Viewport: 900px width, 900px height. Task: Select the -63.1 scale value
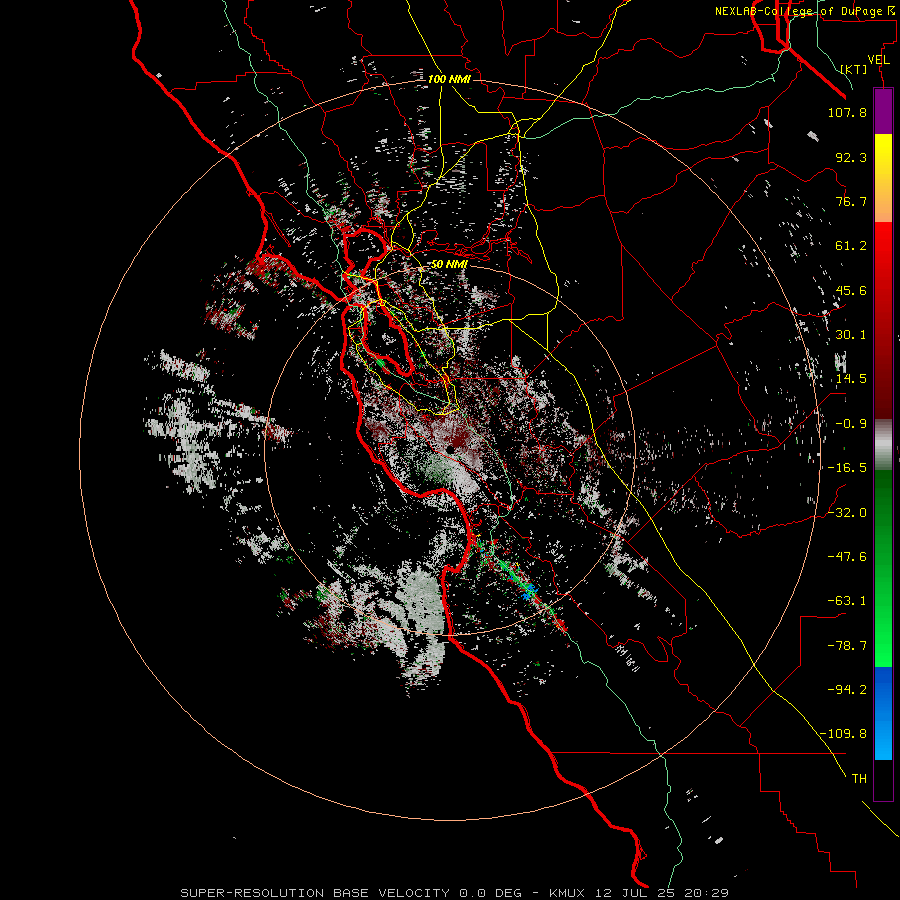847,601
